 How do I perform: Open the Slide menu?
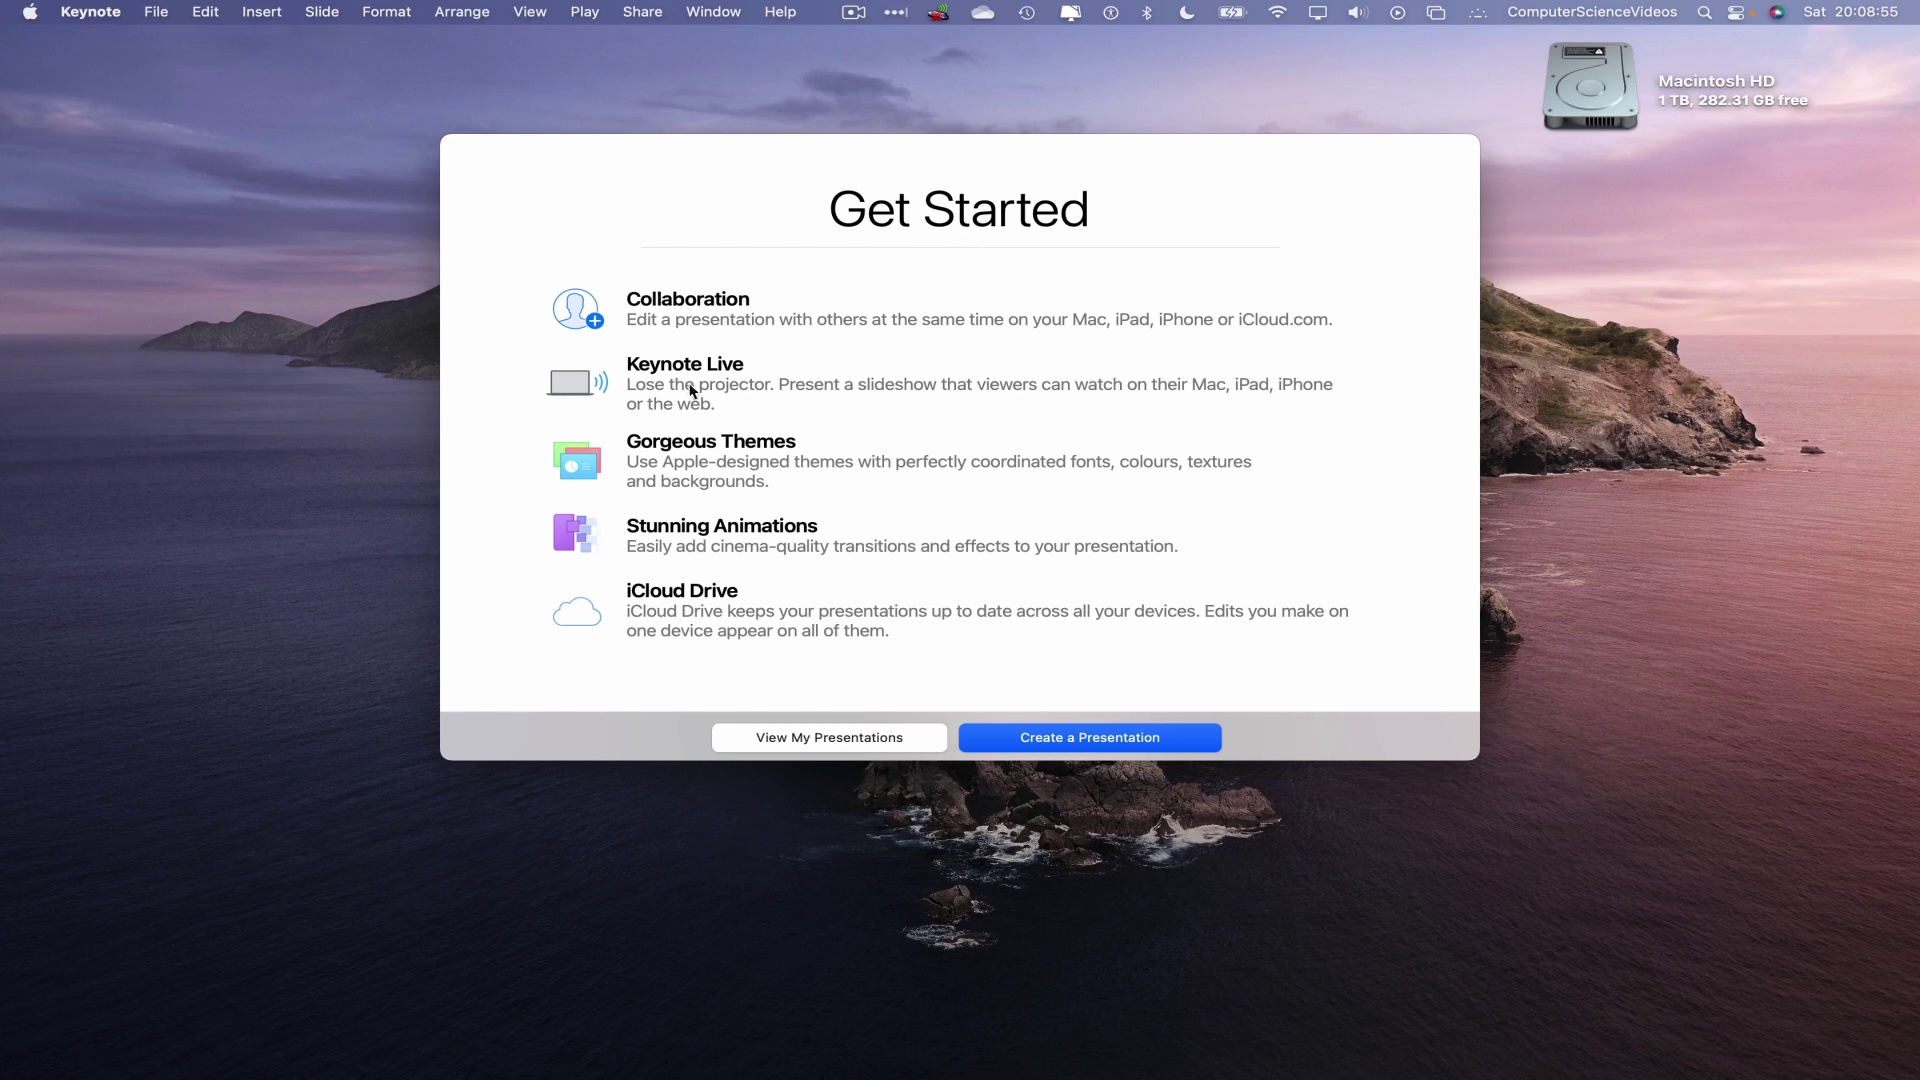pos(321,12)
